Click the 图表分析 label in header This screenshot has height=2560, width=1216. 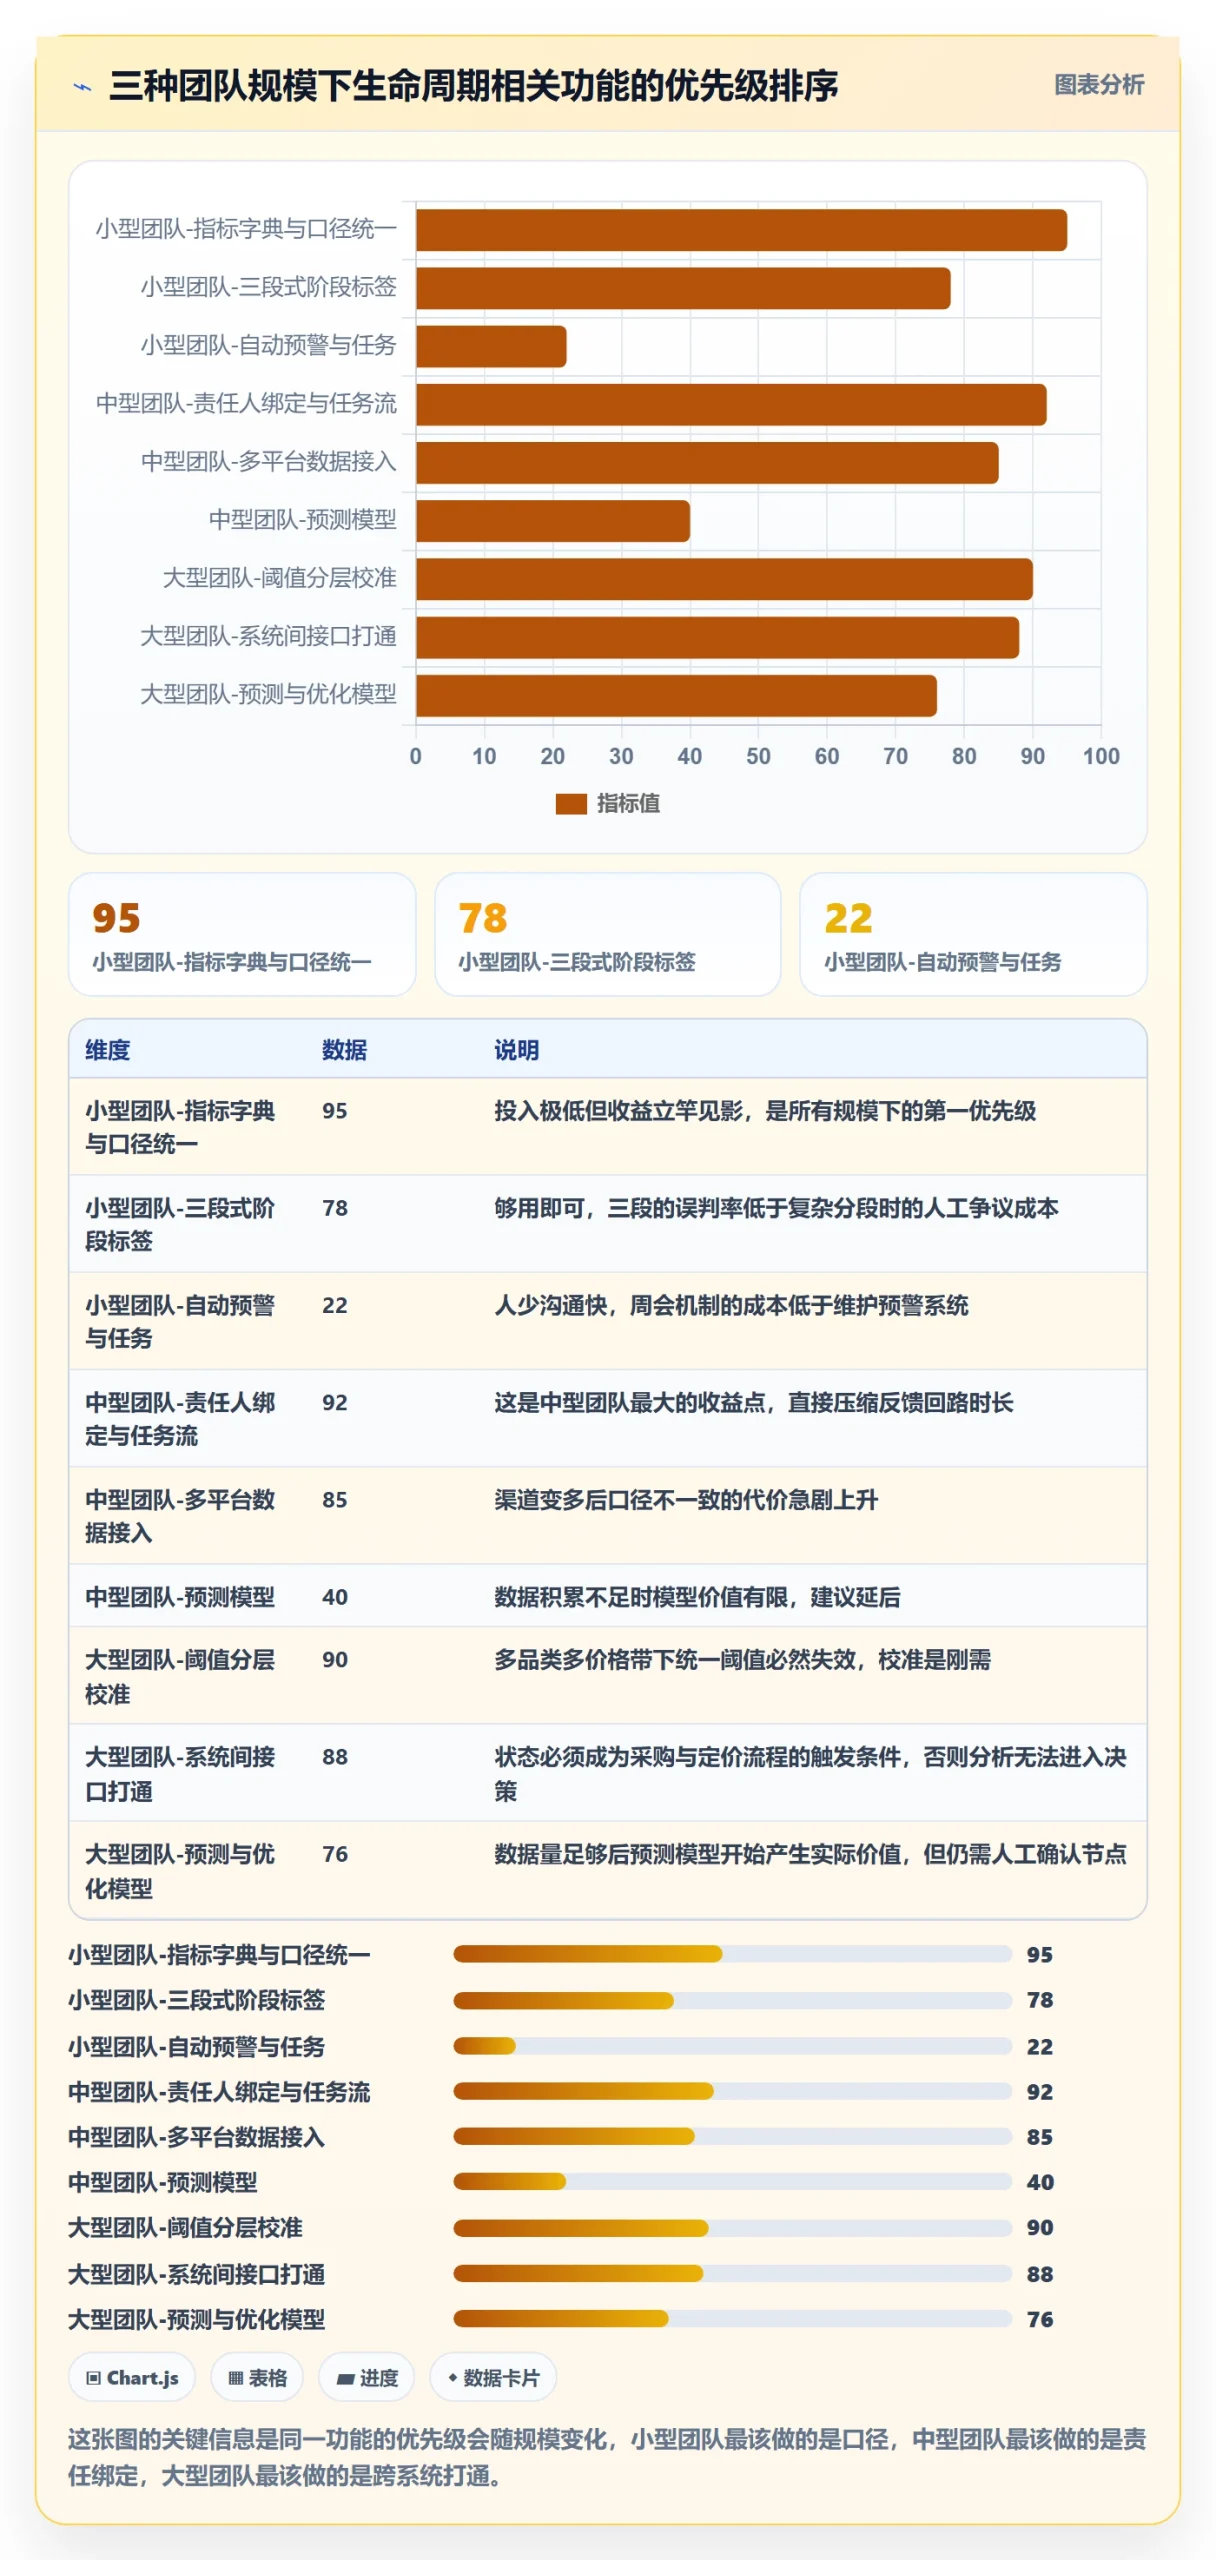tap(1098, 85)
